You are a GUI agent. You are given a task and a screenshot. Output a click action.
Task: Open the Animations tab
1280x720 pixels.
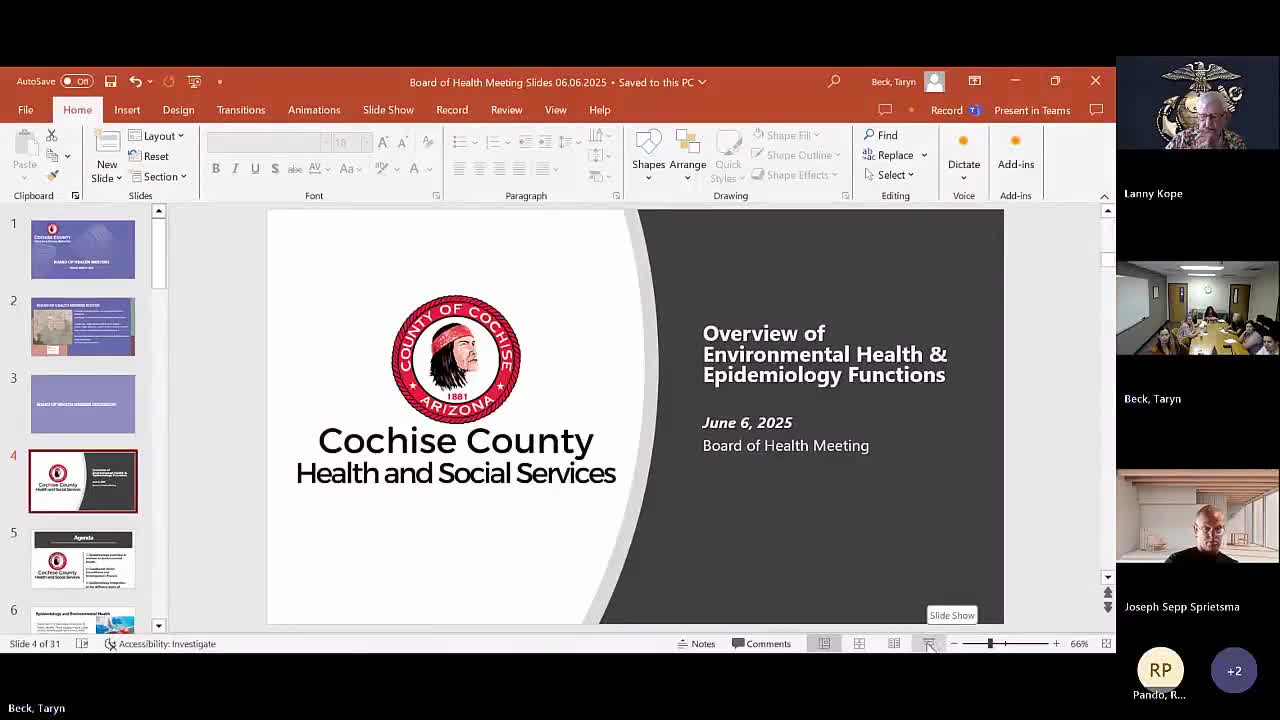pos(314,110)
